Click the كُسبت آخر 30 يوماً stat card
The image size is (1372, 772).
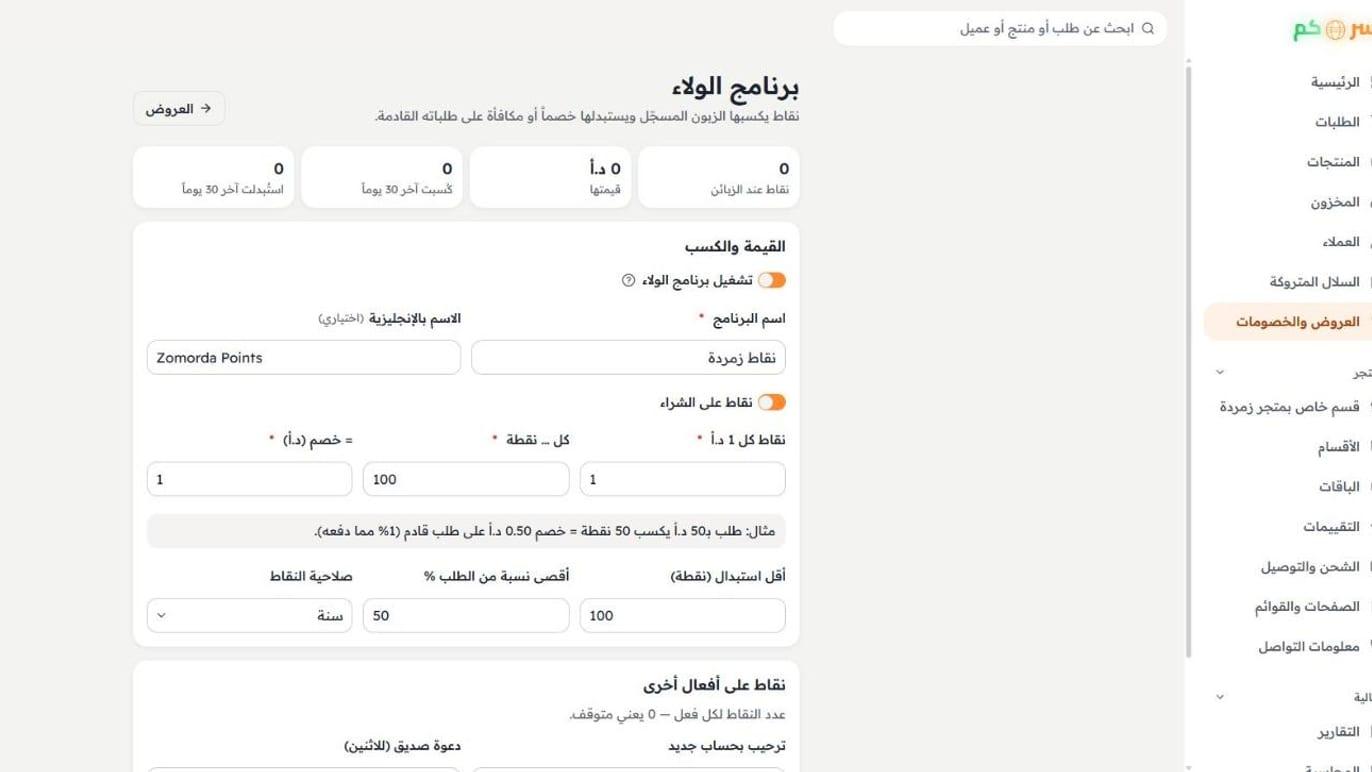[382, 178]
